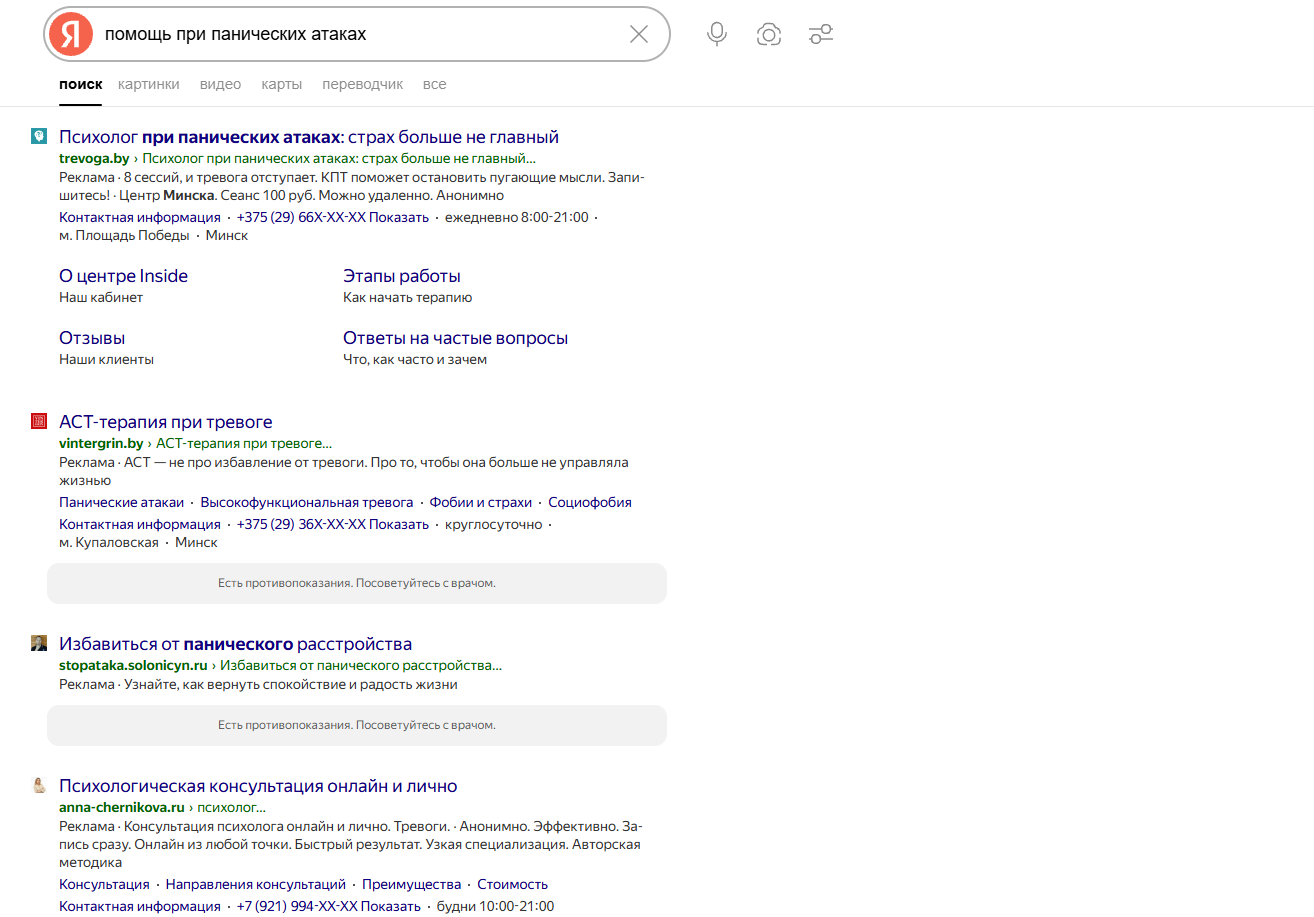The height and width of the screenshot is (917, 1314).
Task: Open the «Направления консультаций» sublink
Action: (x=256, y=884)
